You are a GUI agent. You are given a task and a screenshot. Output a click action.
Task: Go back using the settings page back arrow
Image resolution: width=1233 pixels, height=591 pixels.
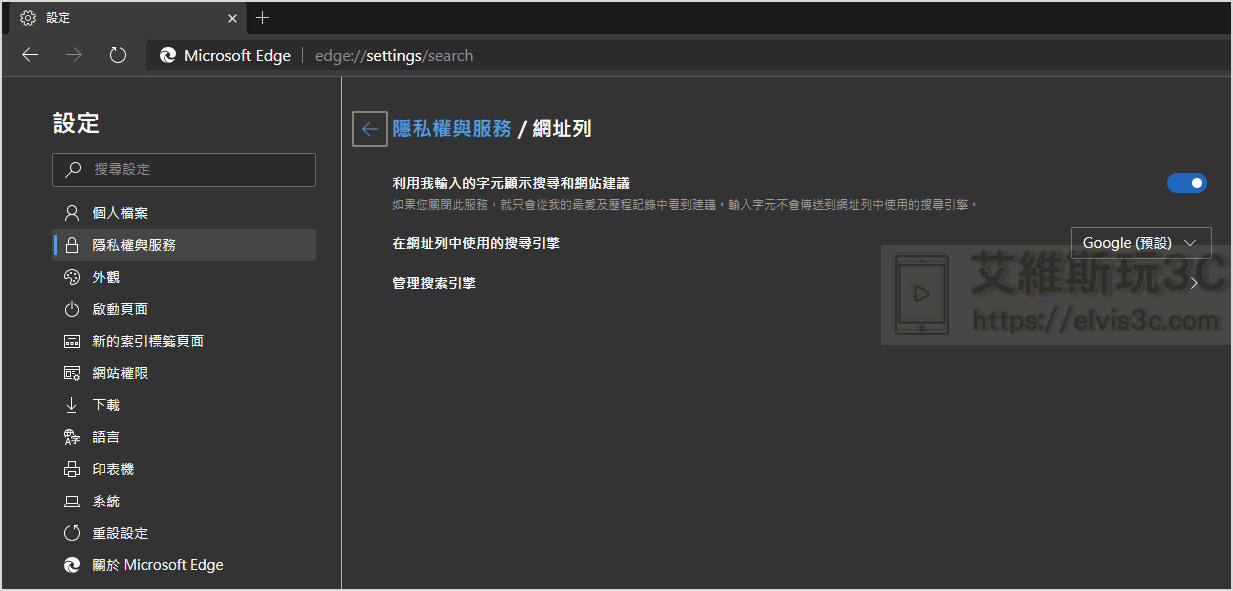(x=370, y=129)
